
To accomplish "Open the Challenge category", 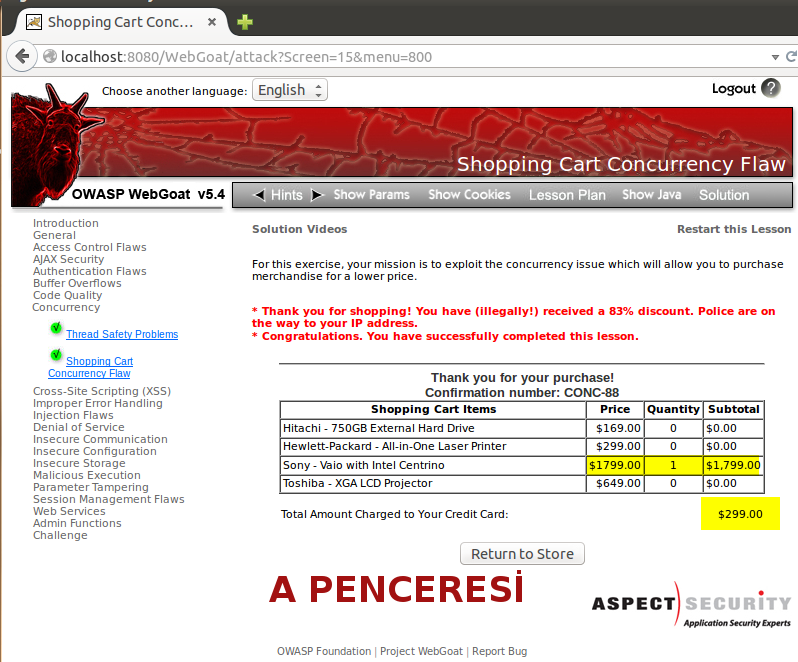I will 60,535.
